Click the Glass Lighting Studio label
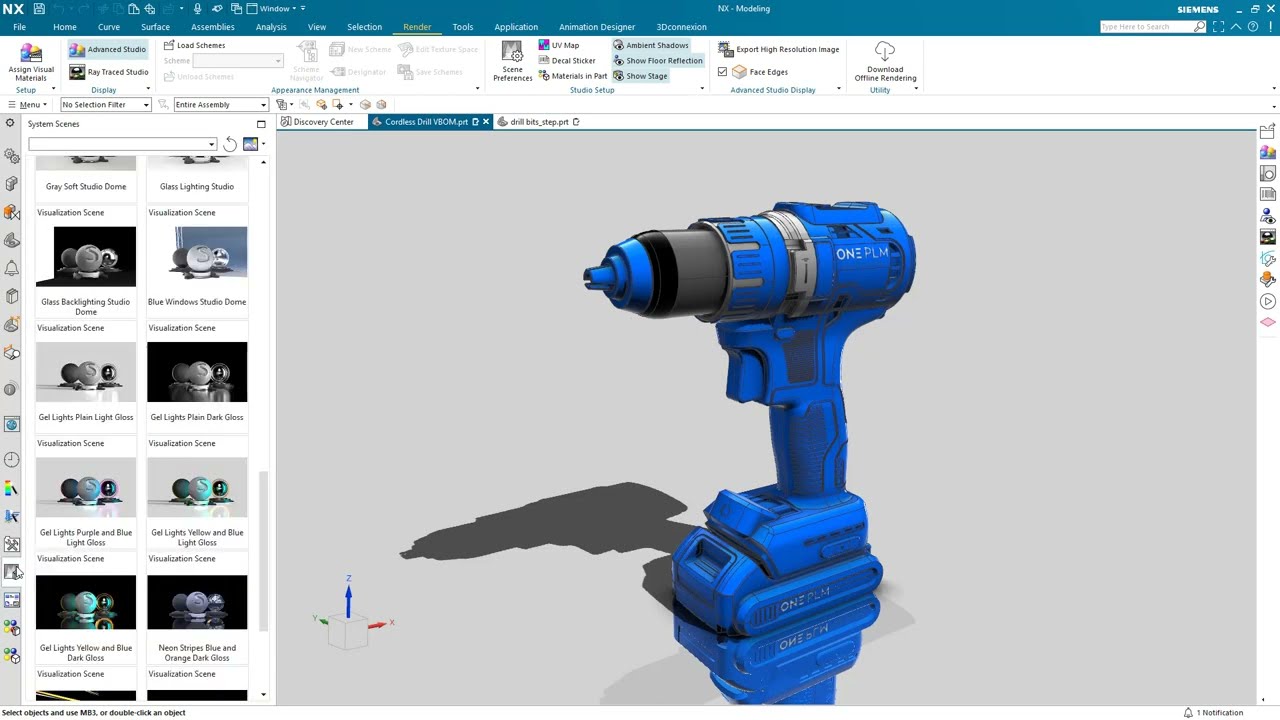1280x720 pixels. click(197, 187)
